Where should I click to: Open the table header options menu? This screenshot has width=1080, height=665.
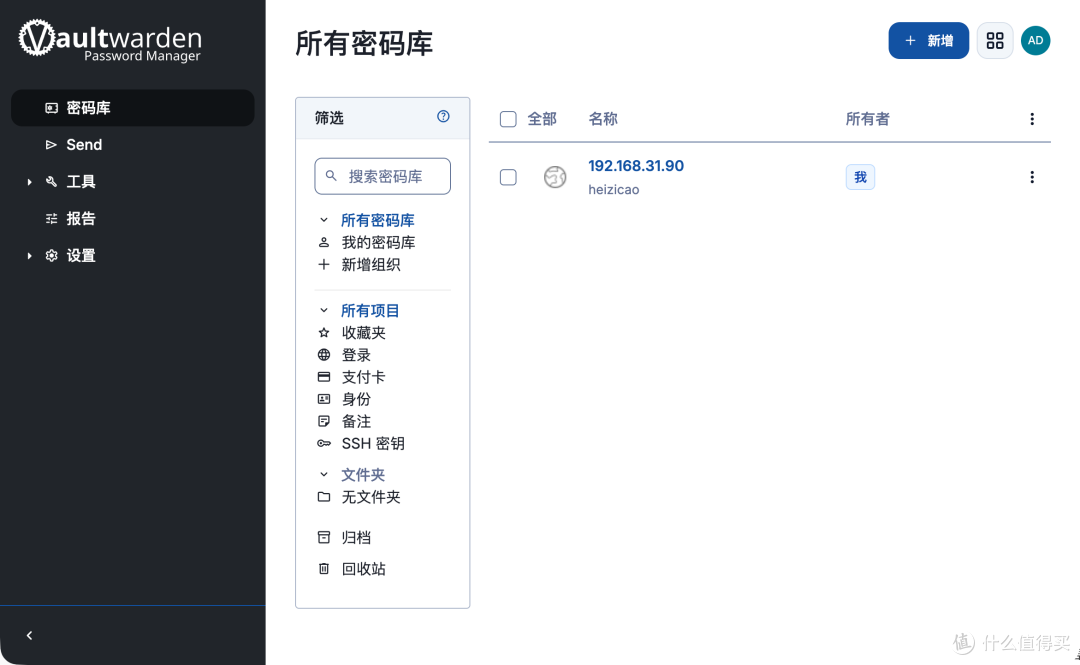tap(1032, 119)
